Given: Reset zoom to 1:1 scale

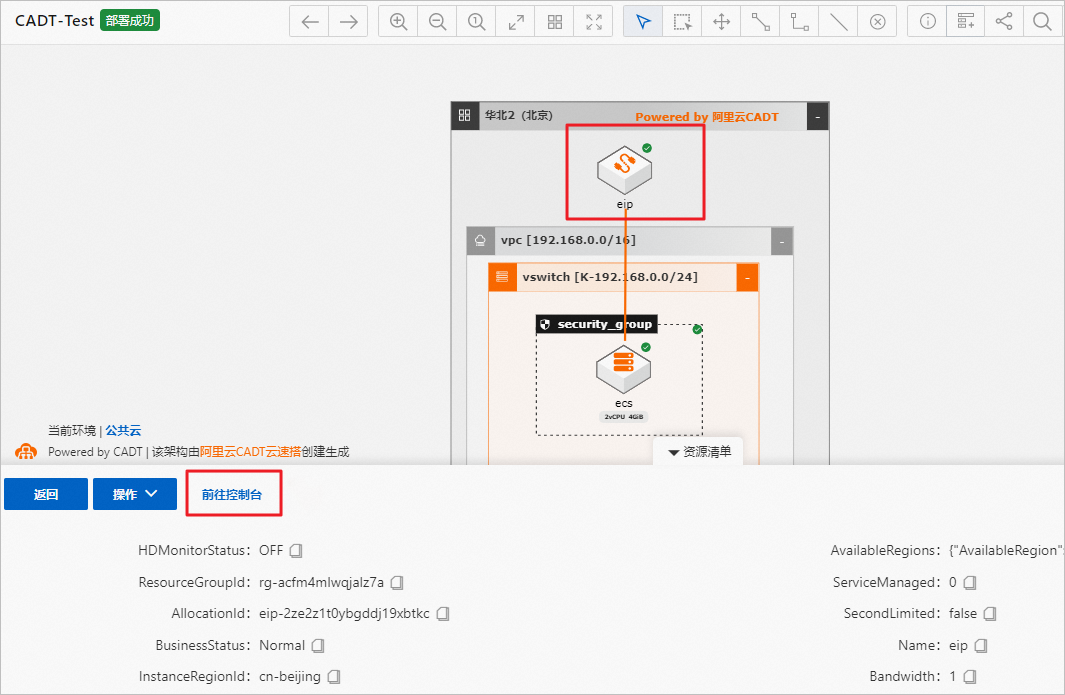Looking at the screenshot, I should tap(477, 22).
